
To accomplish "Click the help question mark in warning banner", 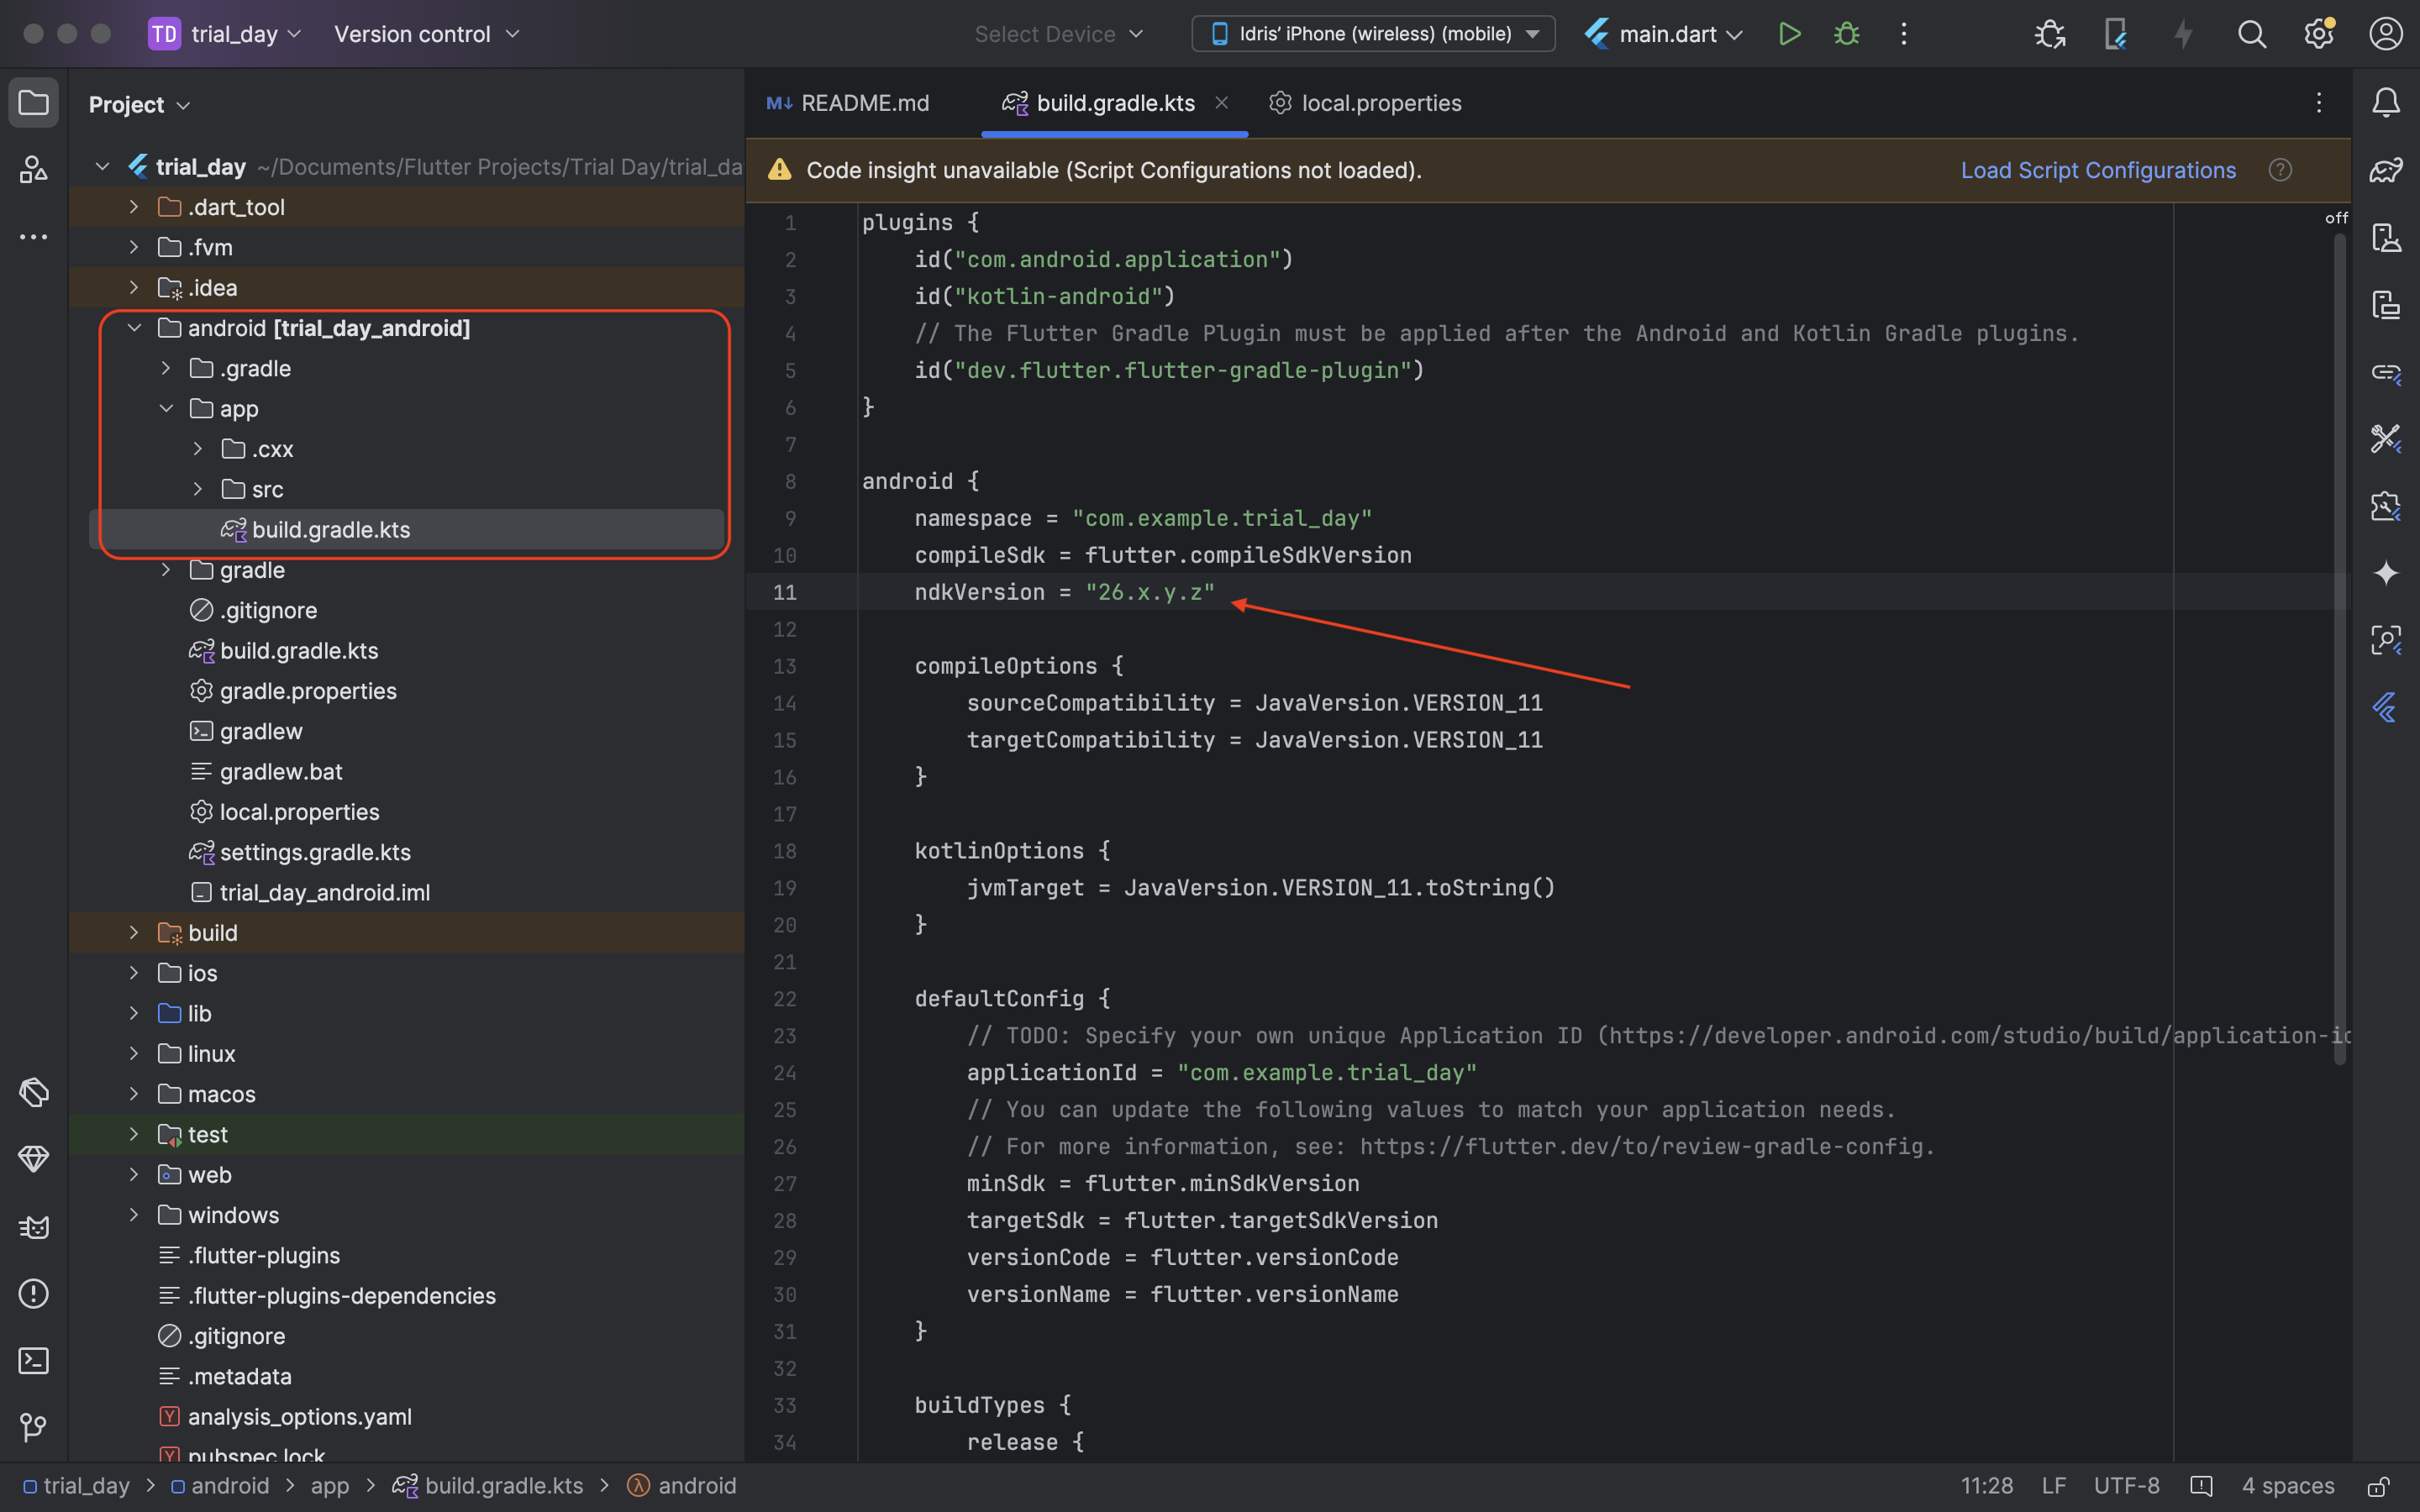I will pos(2280,170).
